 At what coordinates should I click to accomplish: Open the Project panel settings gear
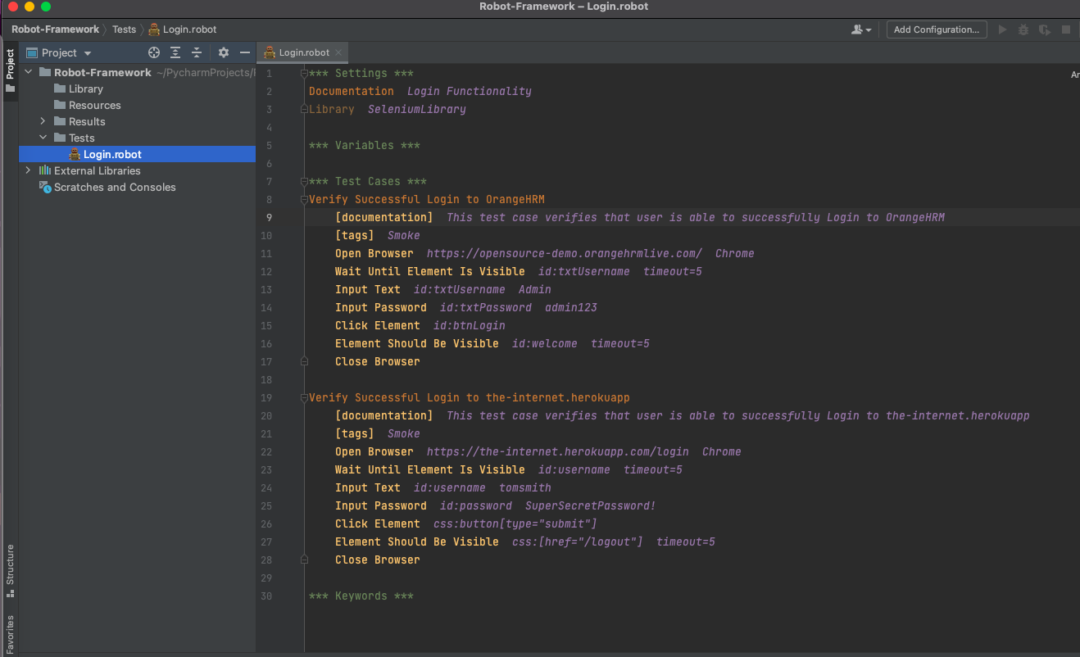(222, 52)
